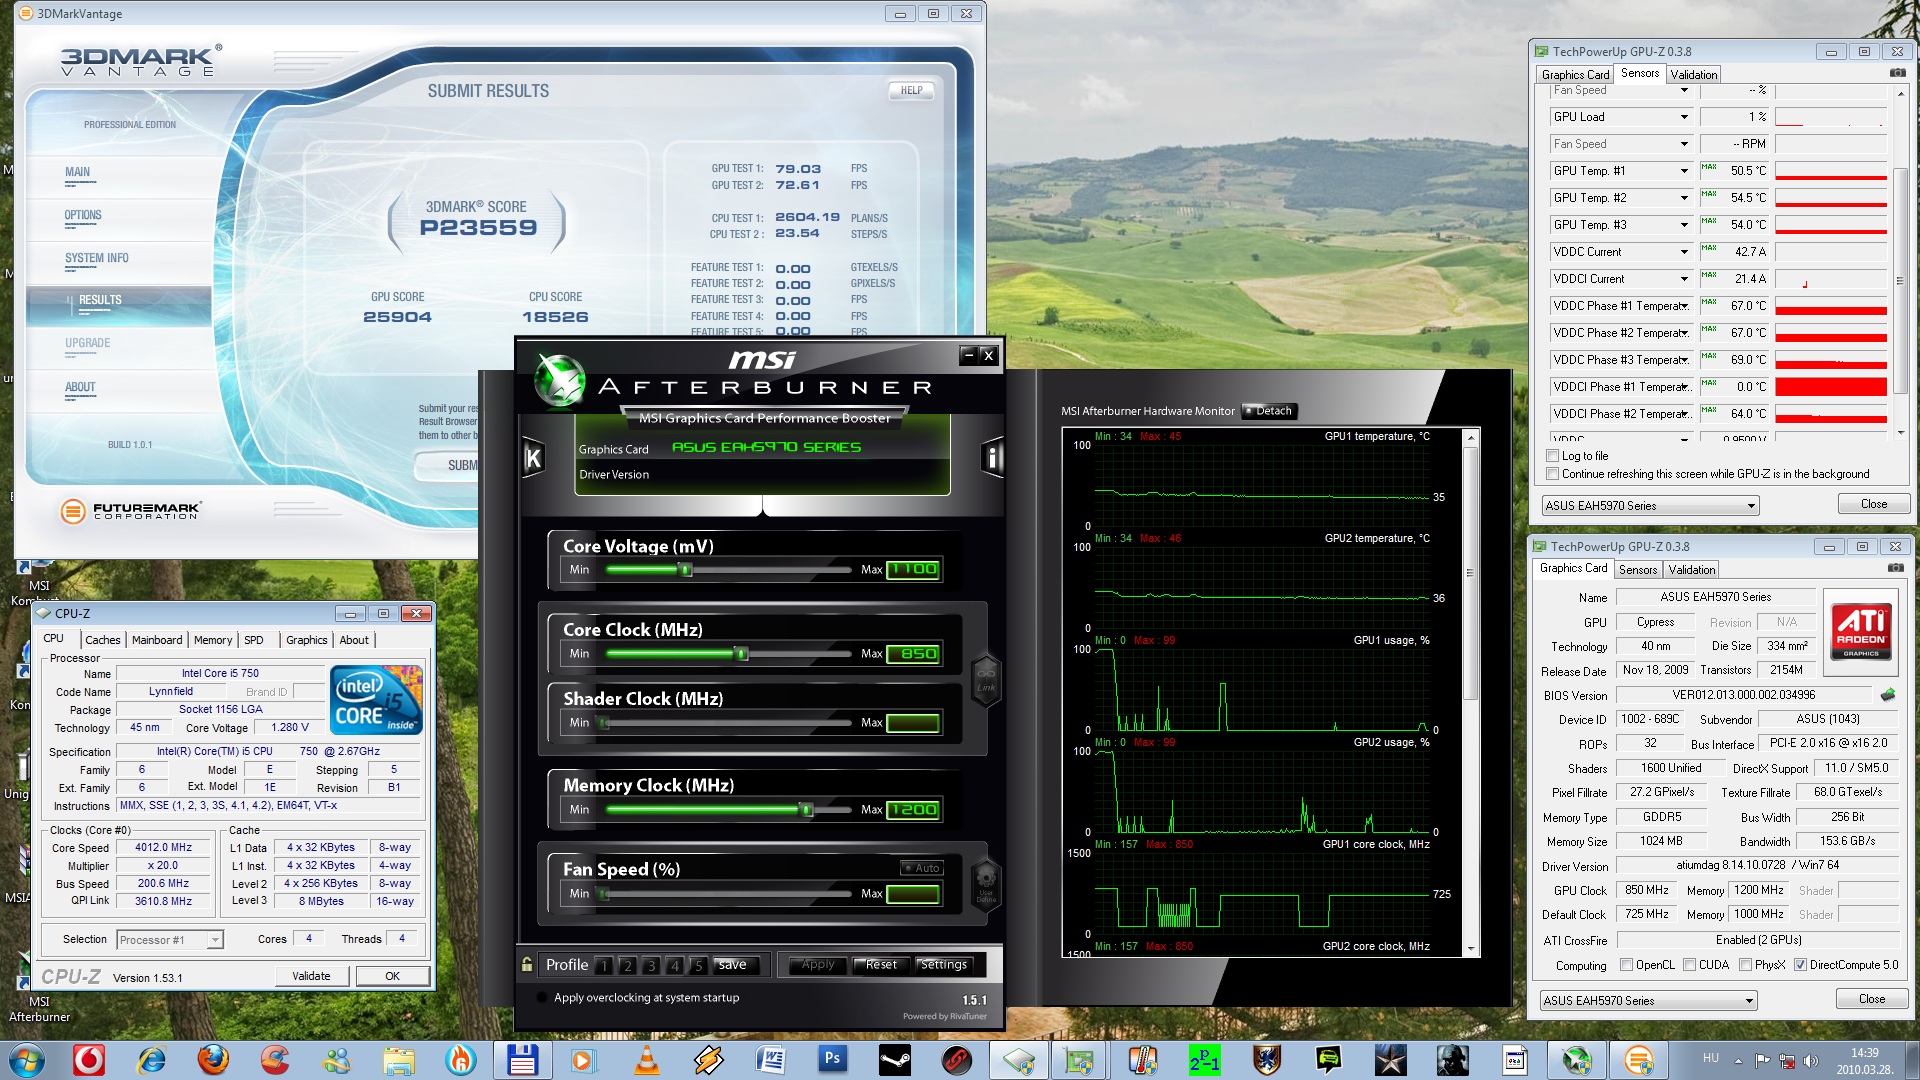
Task: Click the HELP button in 3DMark Vantage
Action: [911, 90]
